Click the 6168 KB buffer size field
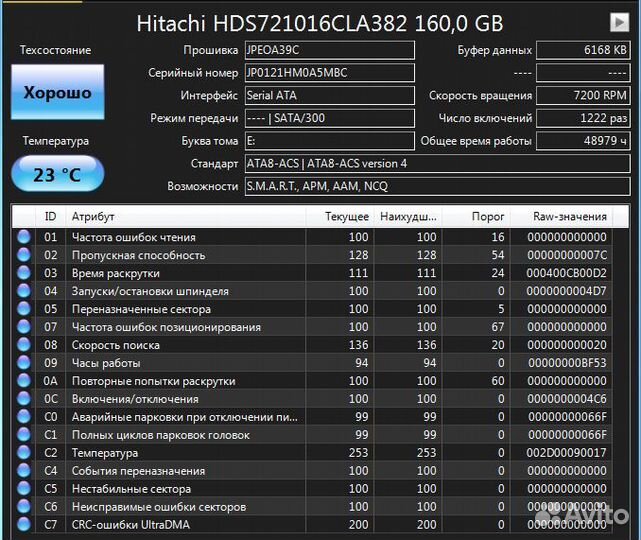The width and height of the screenshot is (641, 540). tap(583, 50)
